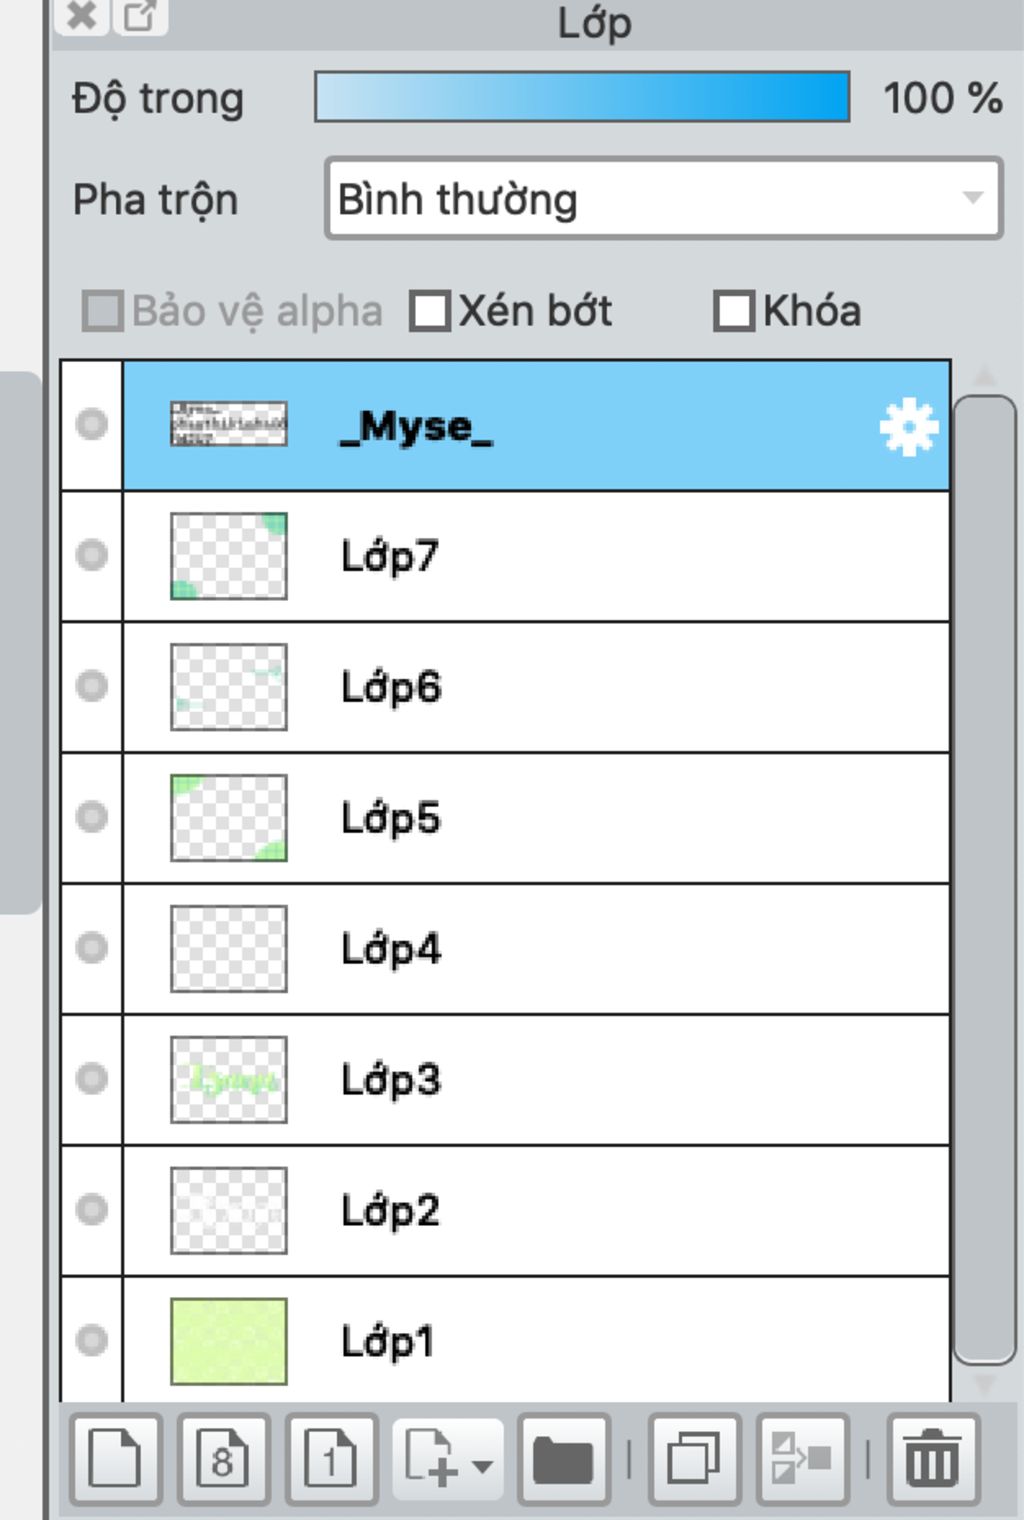
Task: Toggle visibility of layer Lớp7
Action: click(92, 555)
